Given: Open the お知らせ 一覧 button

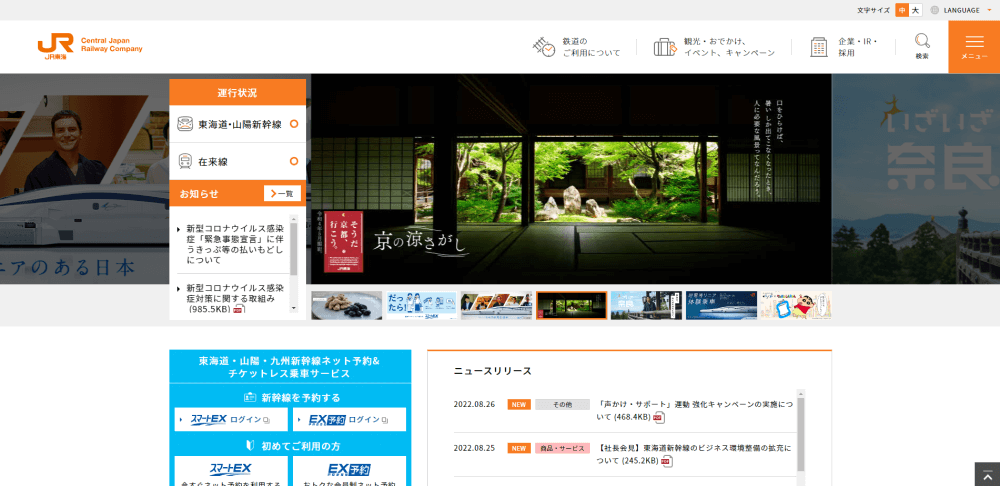Looking at the screenshot, I should coord(282,193).
